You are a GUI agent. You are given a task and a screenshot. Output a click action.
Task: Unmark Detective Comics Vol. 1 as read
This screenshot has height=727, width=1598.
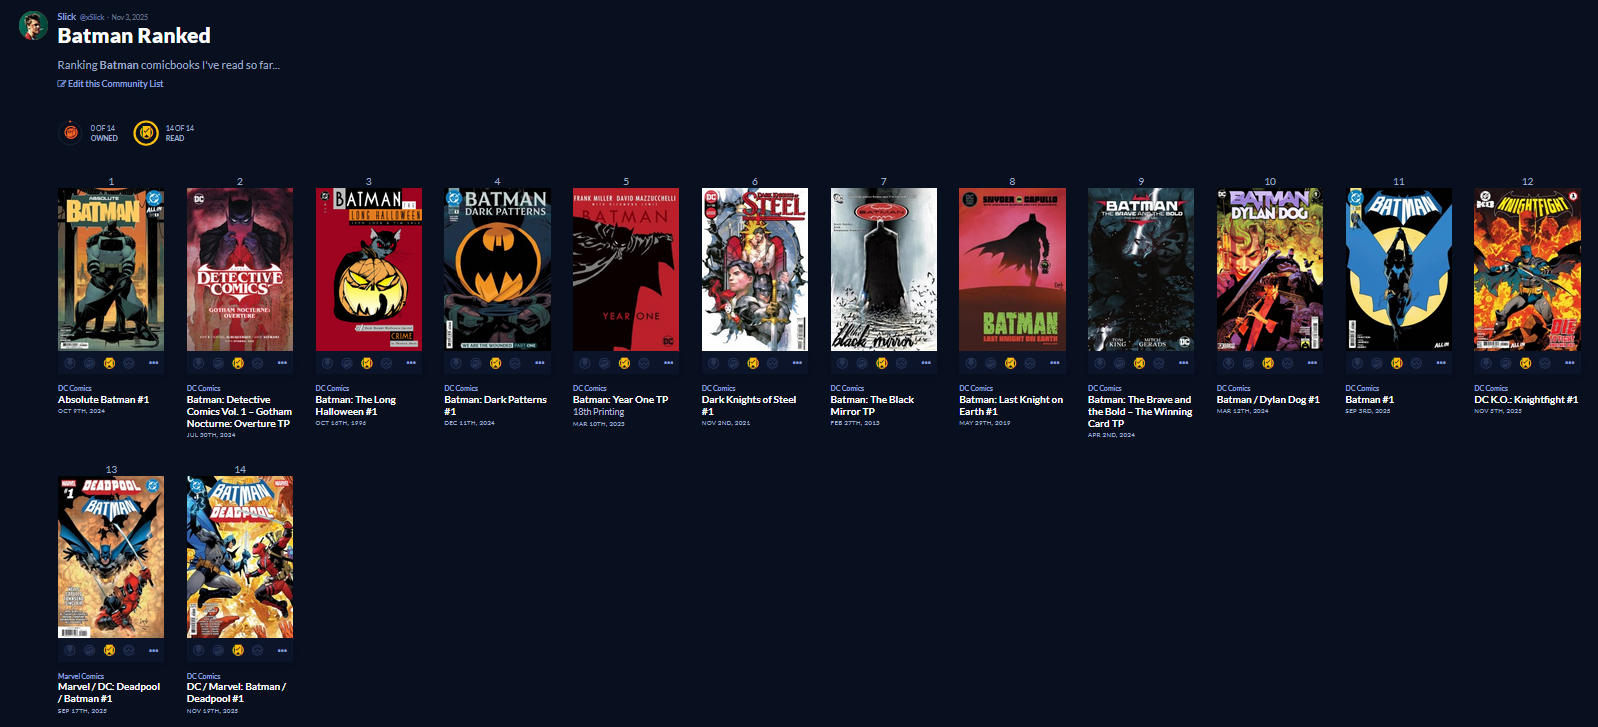pyautogui.click(x=238, y=363)
